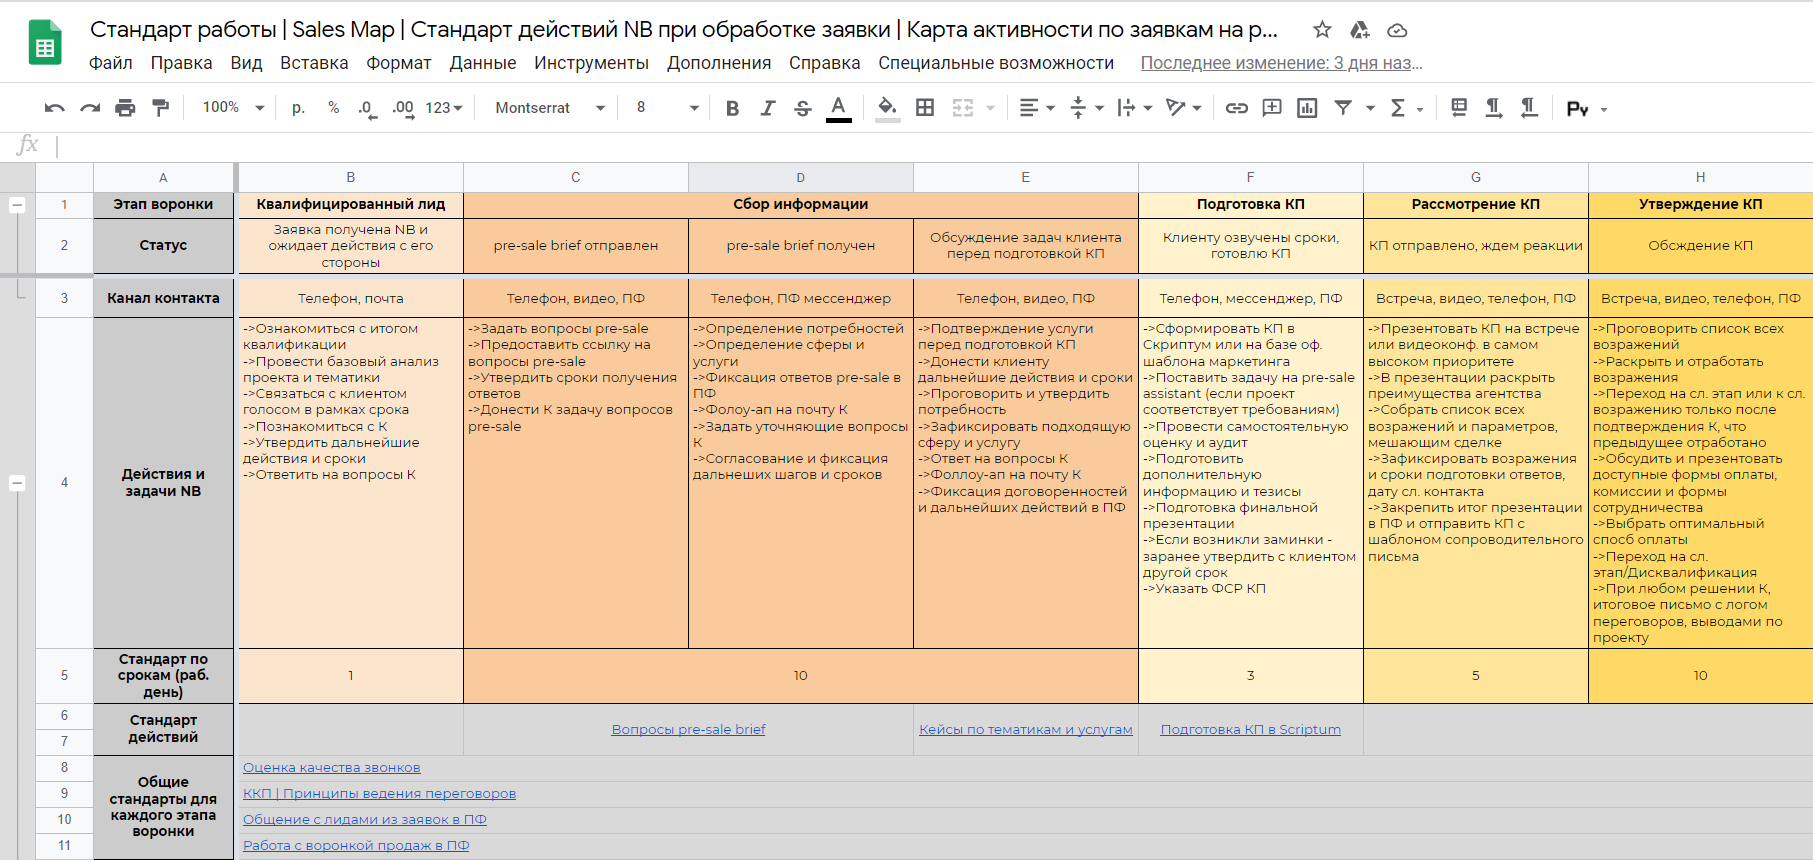
Task: Open text wrapping dropdown
Action: (1135, 108)
